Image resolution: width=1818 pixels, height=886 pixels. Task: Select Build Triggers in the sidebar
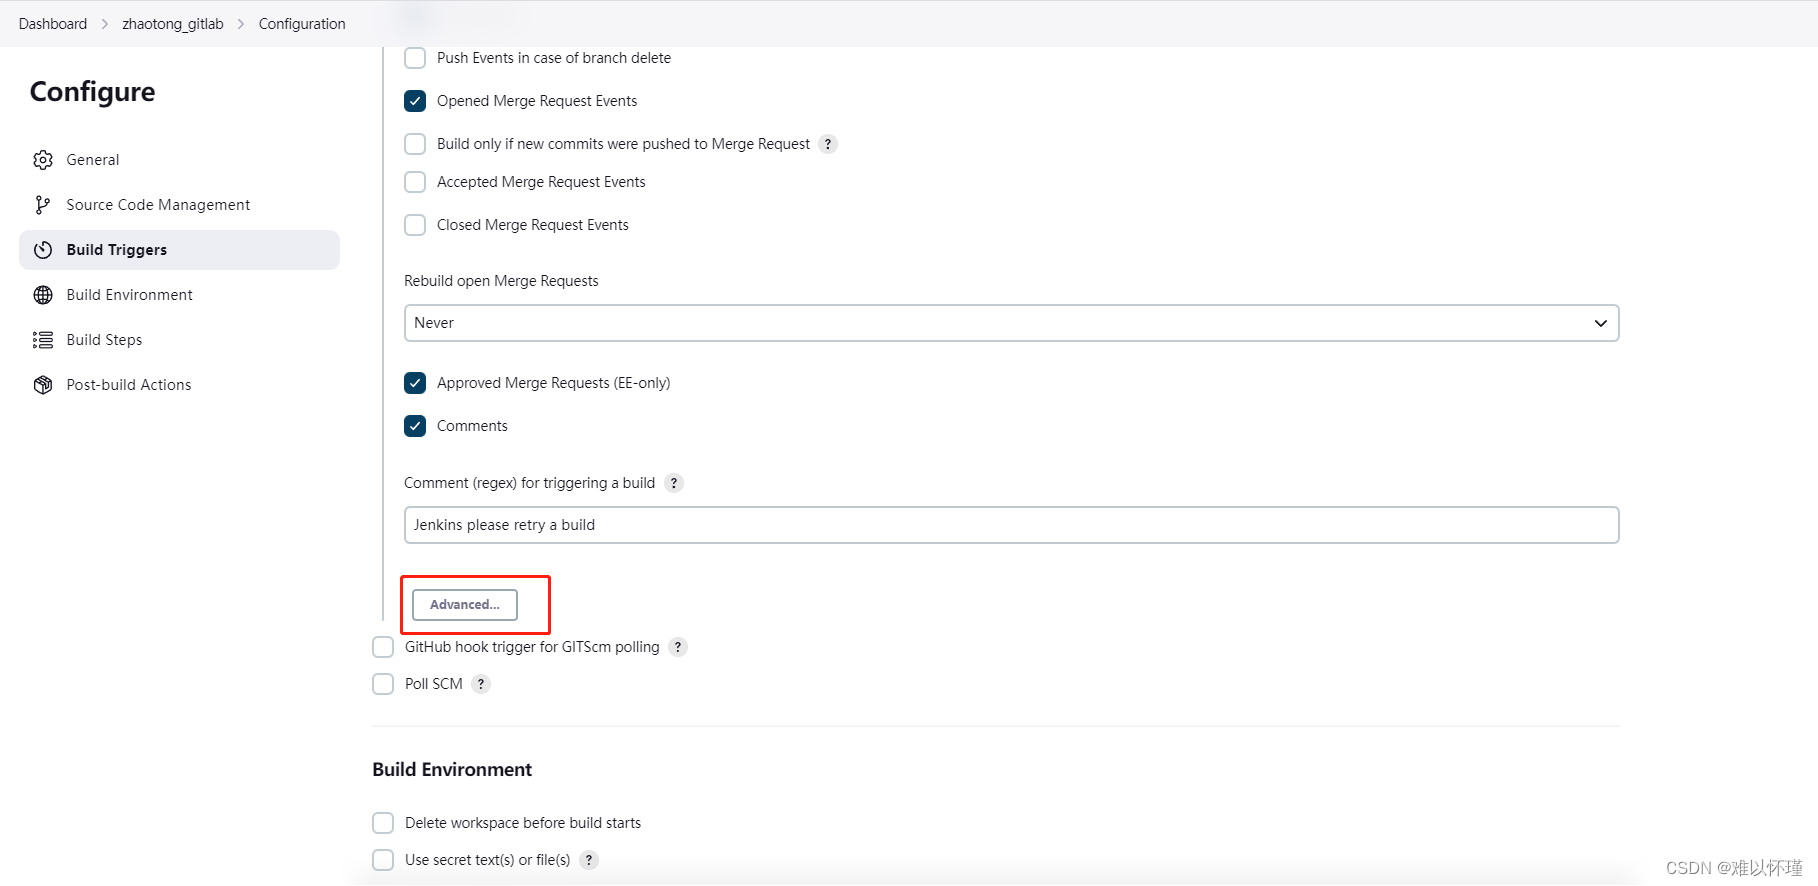pyautogui.click(x=179, y=250)
